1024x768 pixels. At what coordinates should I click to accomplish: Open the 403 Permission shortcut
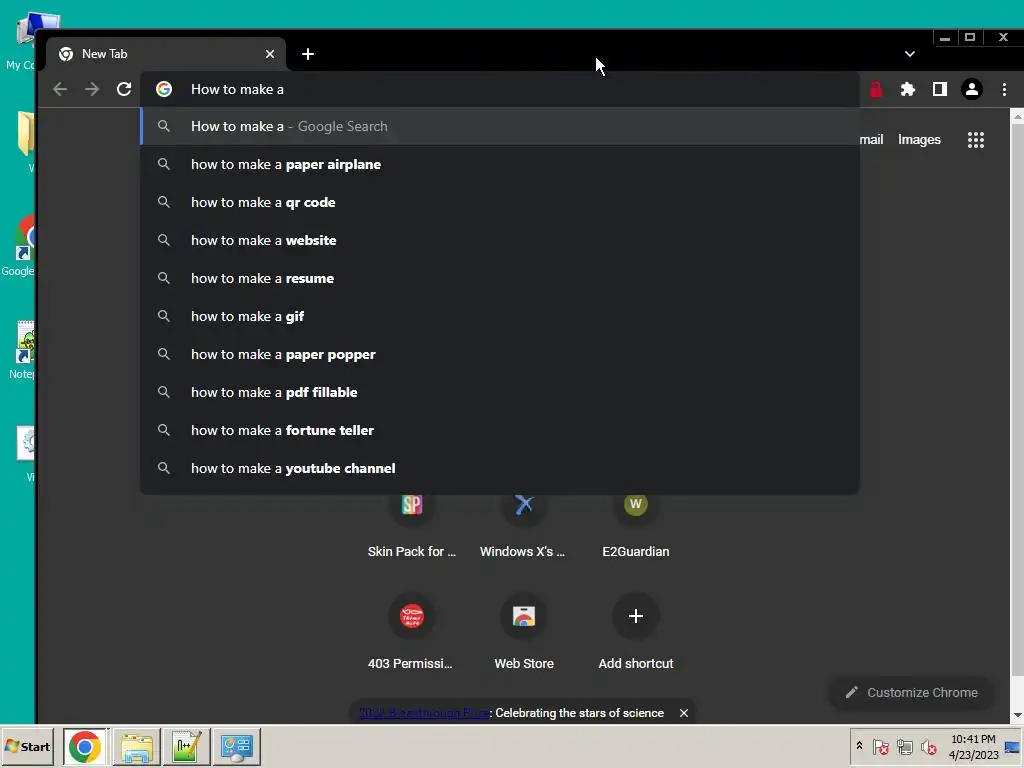[411, 632]
